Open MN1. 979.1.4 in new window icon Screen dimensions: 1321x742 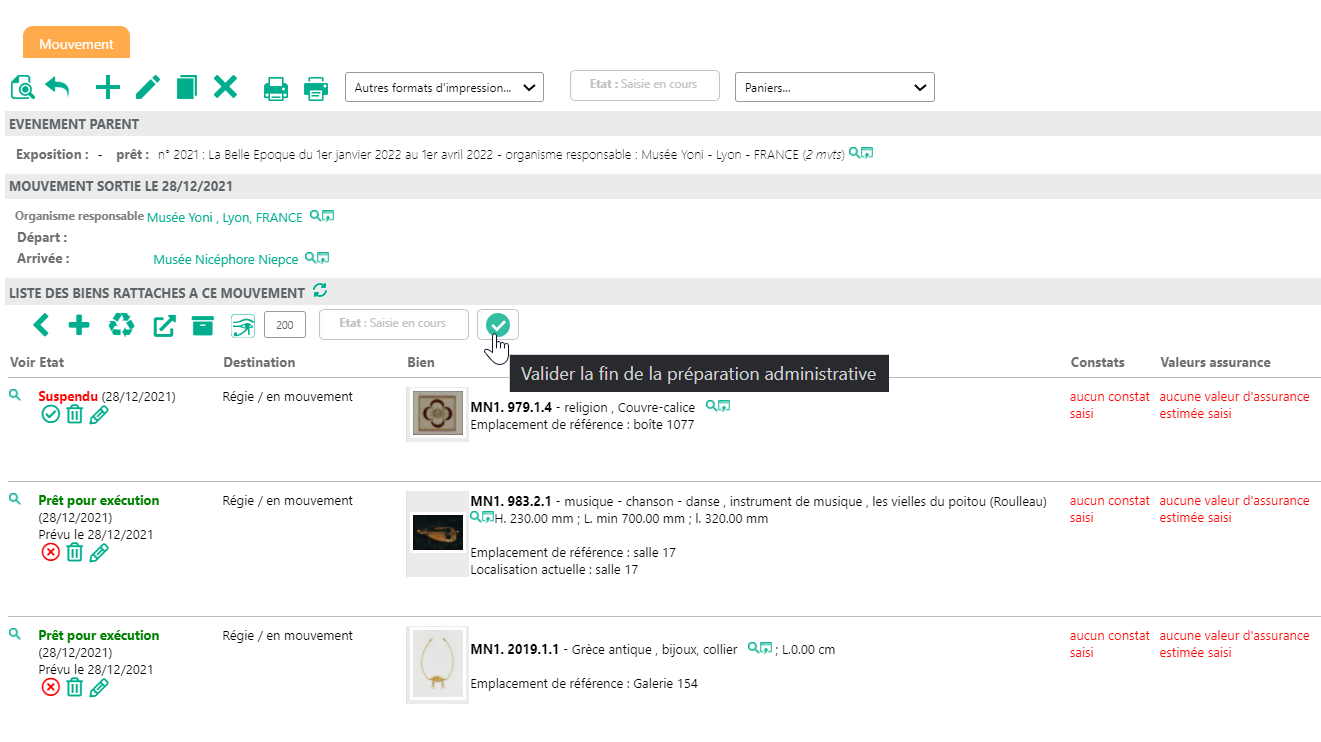click(724, 405)
